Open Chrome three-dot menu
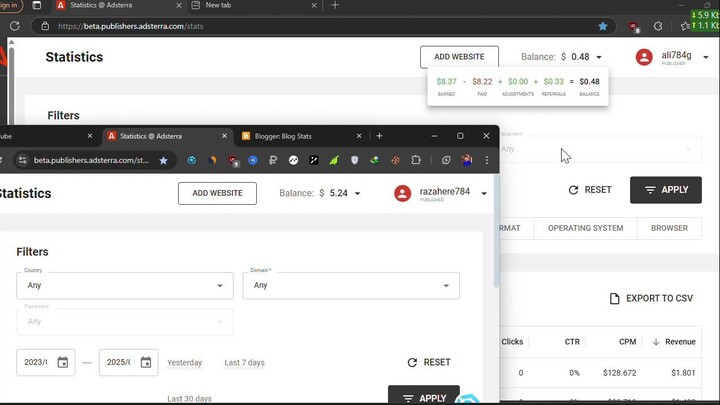 click(487, 160)
